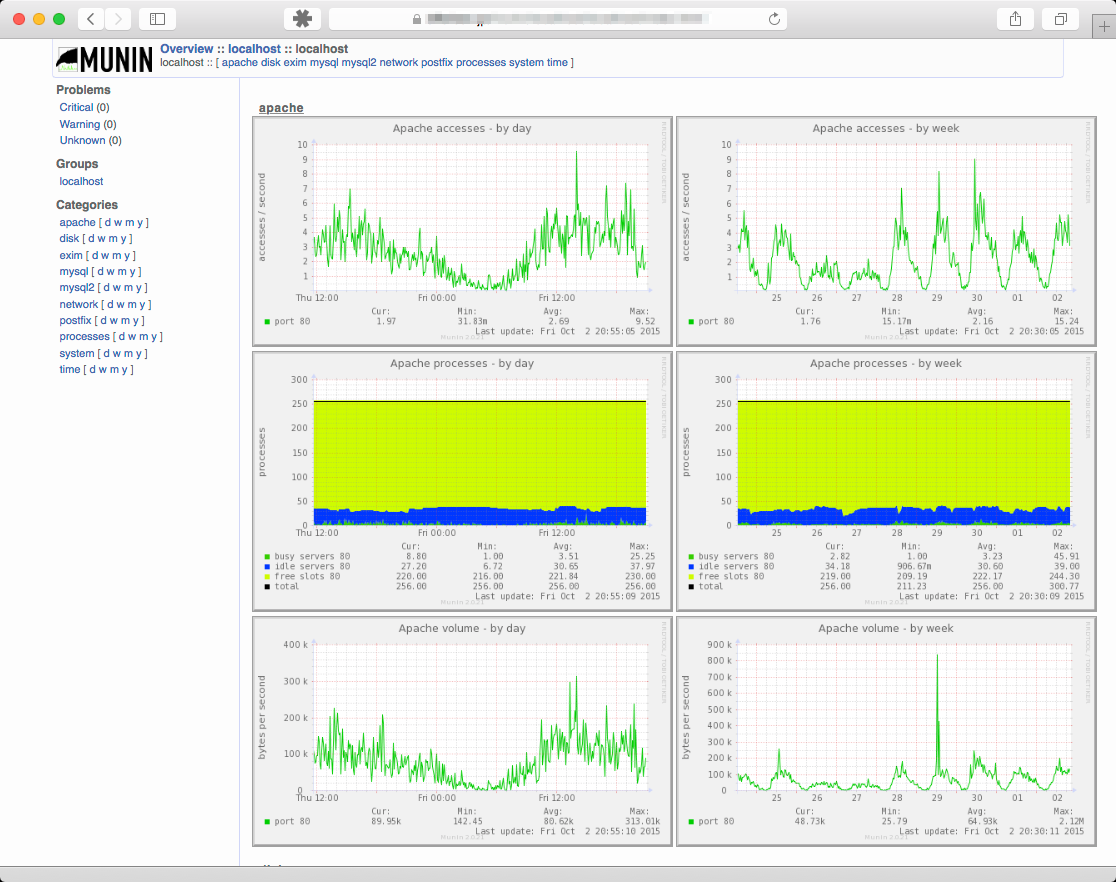Image resolution: width=1116 pixels, height=882 pixels.
Task: Jump to processes in top category list
Action: coord(481,63)
